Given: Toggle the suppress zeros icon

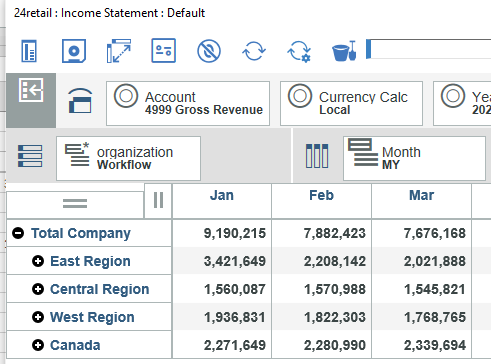Looking at the screenshot, I should [209, 51].
